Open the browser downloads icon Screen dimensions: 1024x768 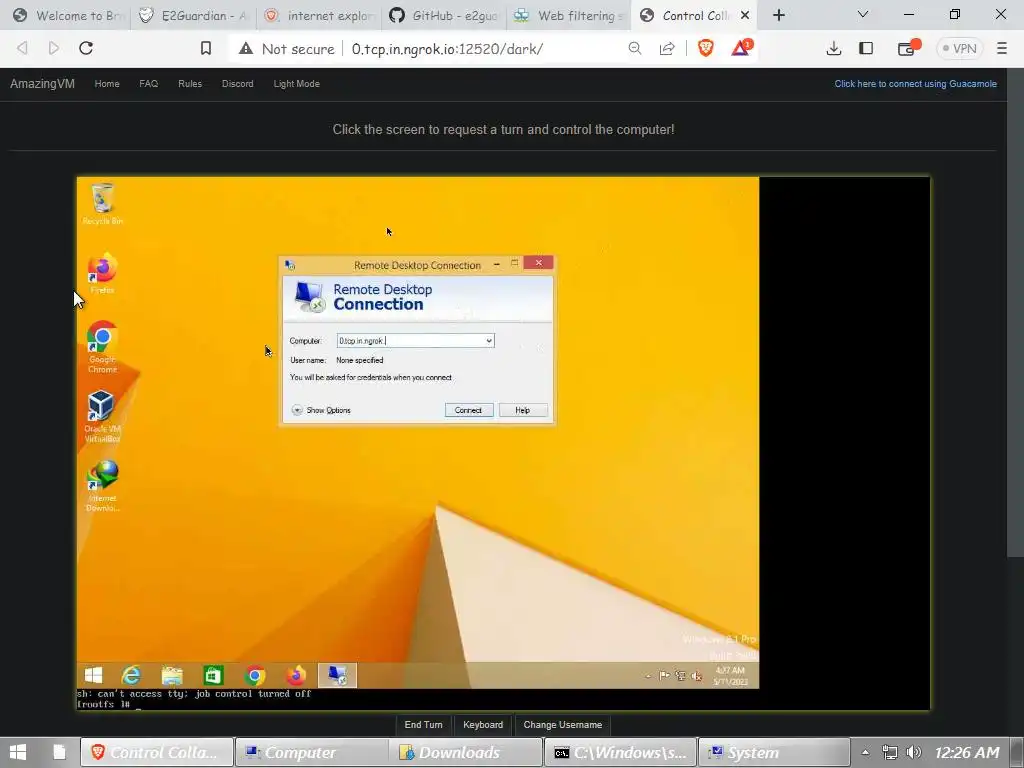[x=833, y=48]
